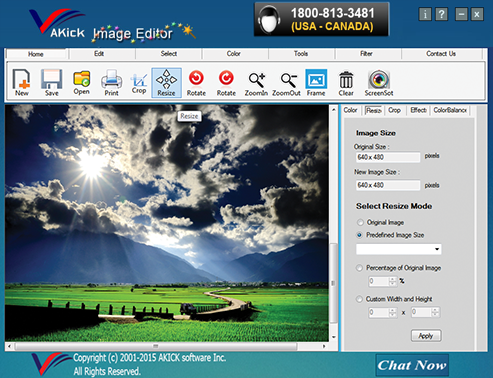Click the Chat Now button
This screenshot has height=378, width=493.
[412, 365]
